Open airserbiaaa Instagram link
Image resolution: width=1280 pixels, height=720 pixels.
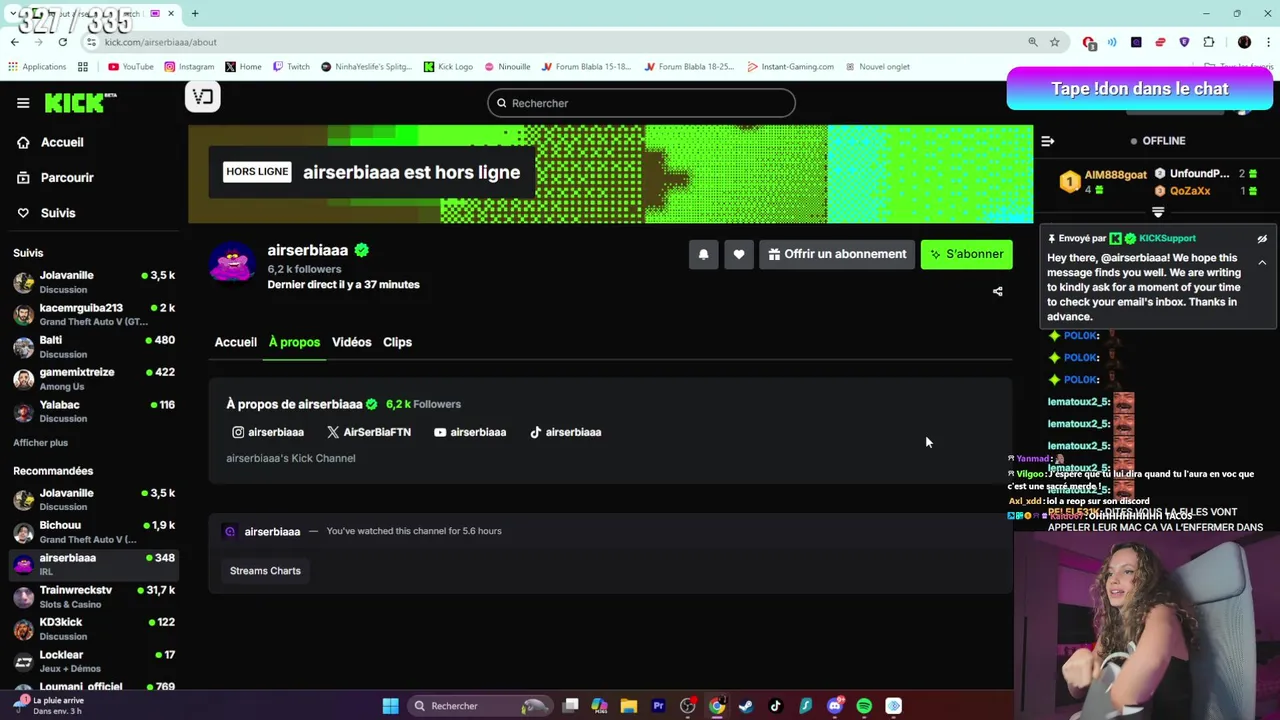268,432
